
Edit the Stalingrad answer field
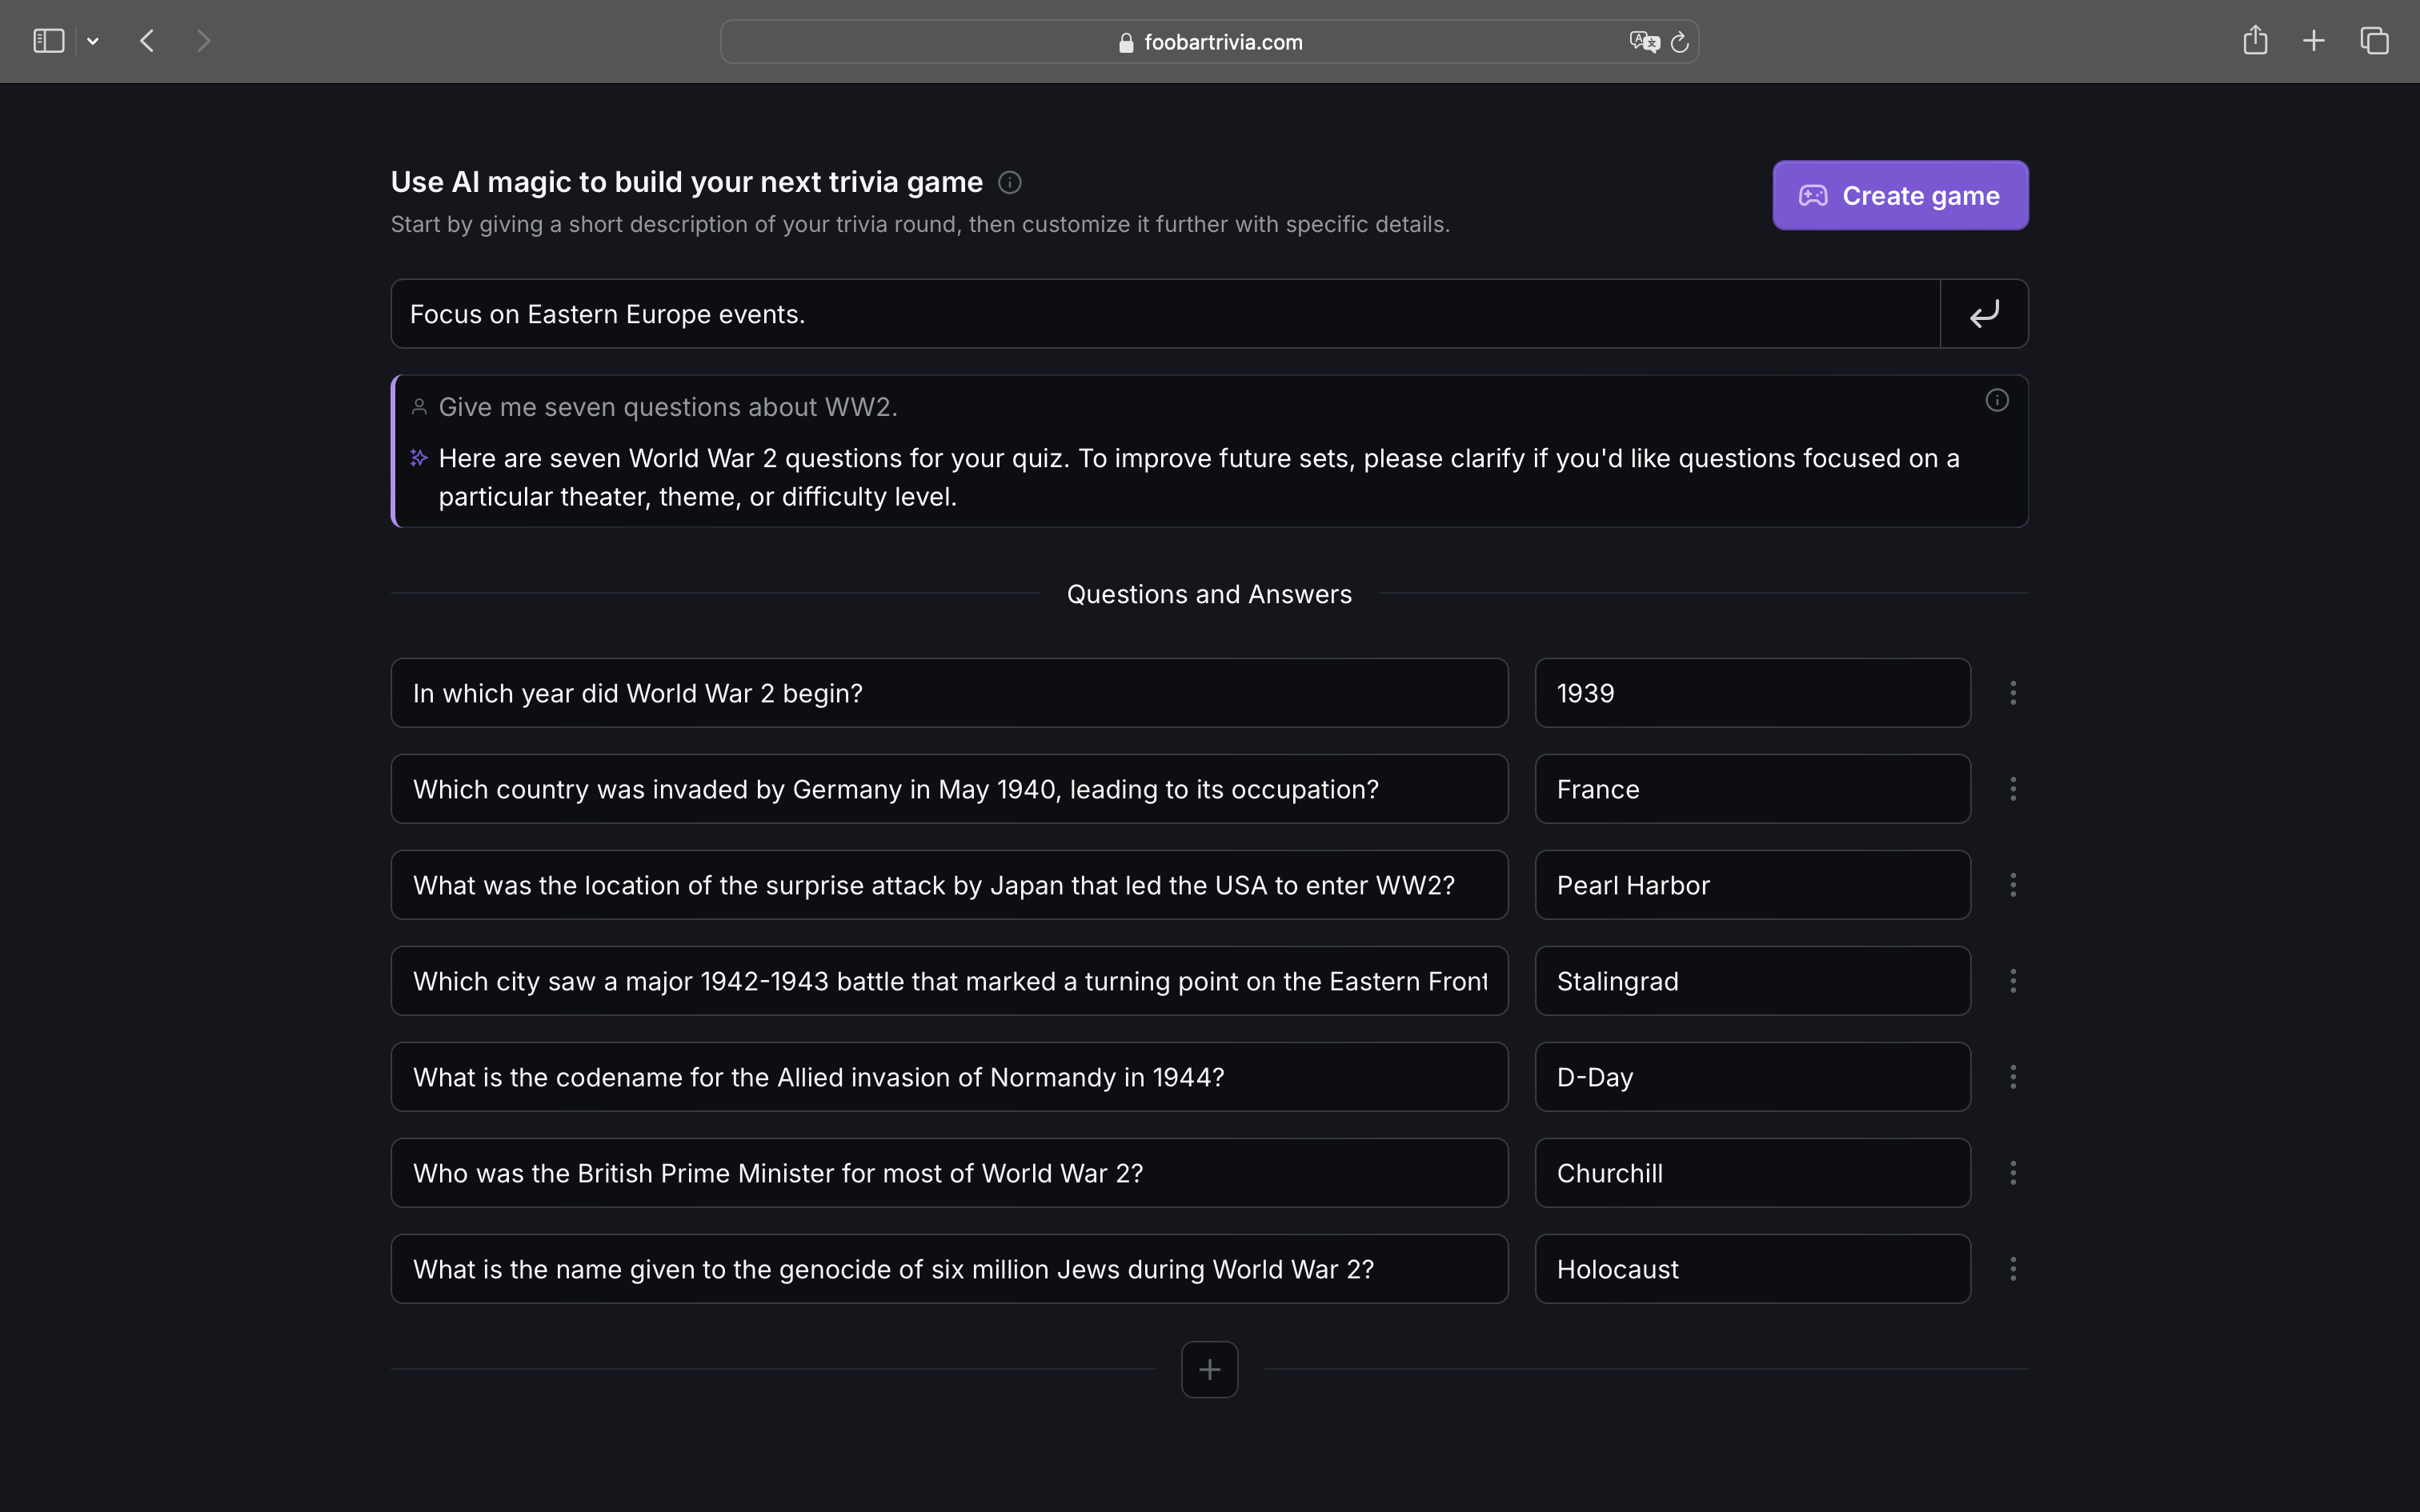click(1751, 980)
